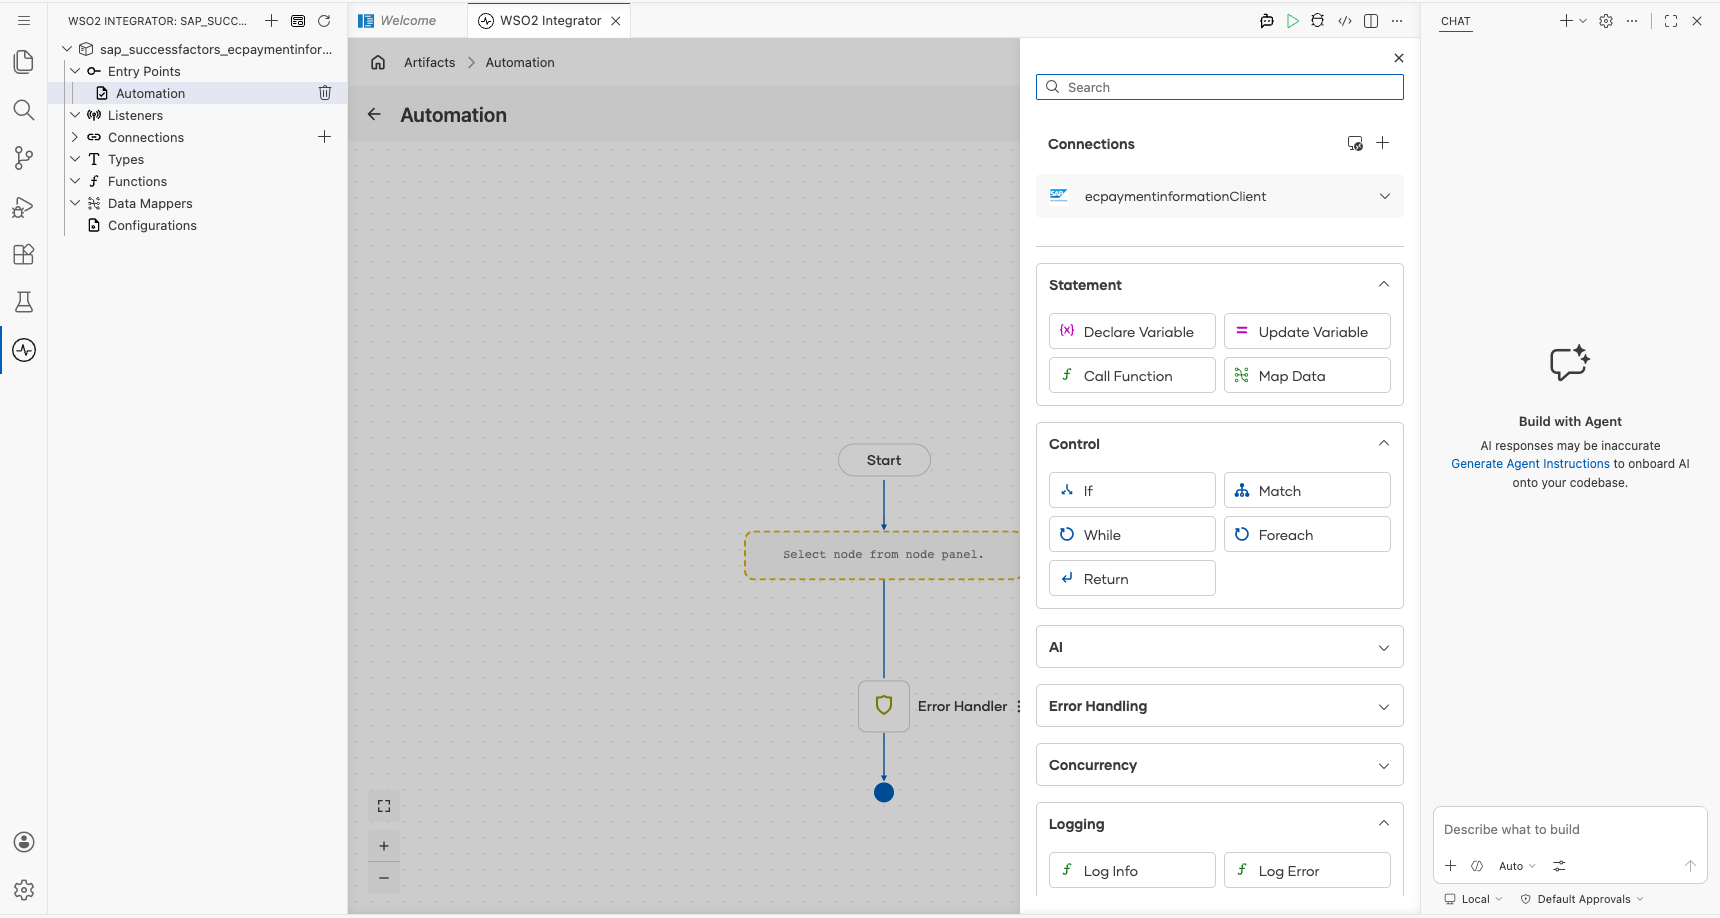Open the Explorer files icon in activity bar

(x=24, y=62)
